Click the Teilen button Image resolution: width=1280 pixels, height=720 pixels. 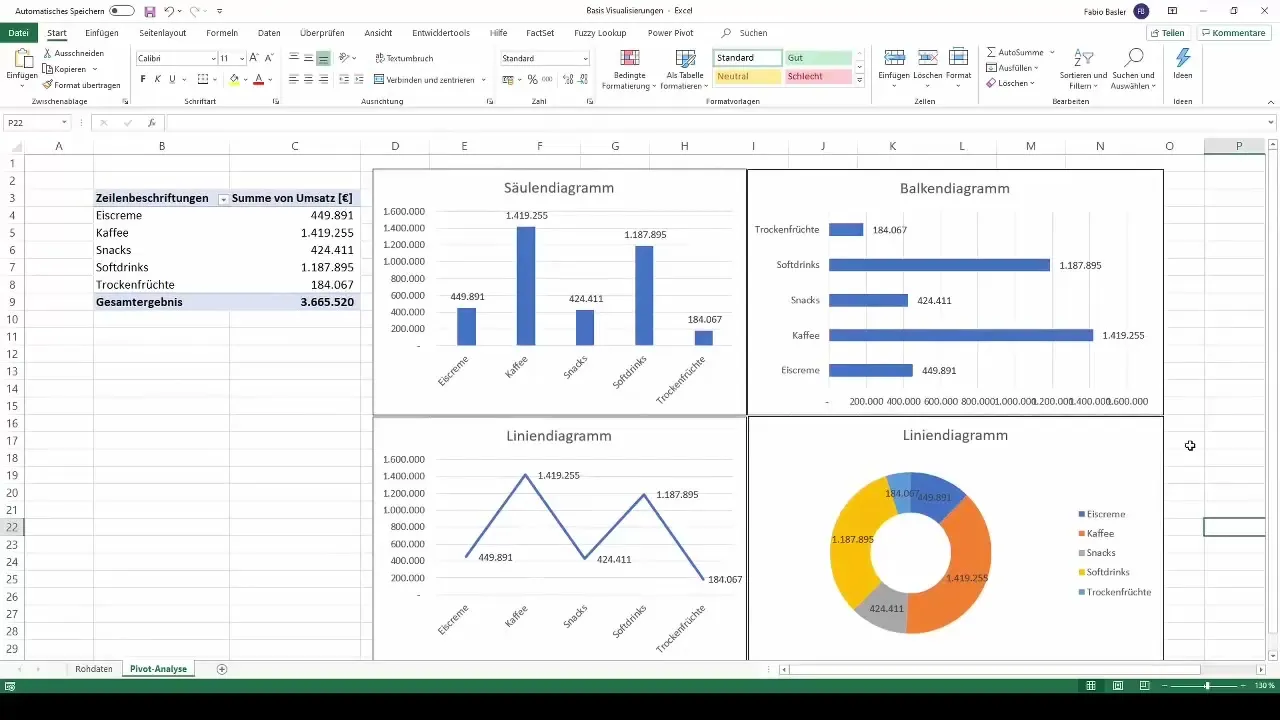(1168, 33)
